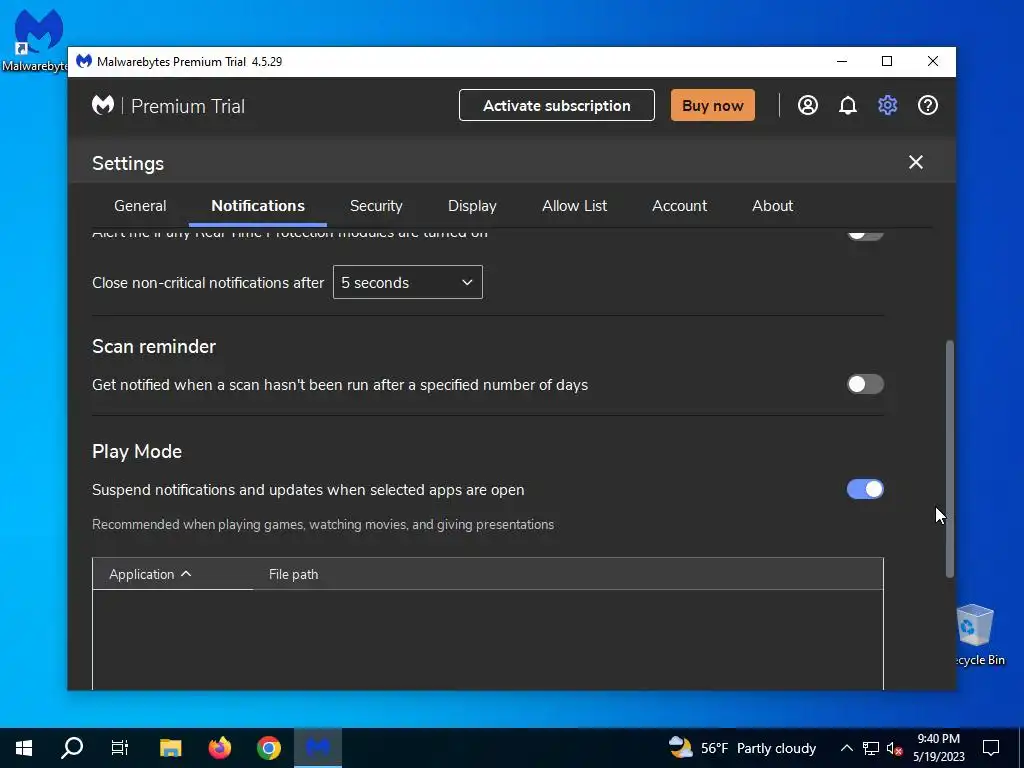Image resolution: width=1024 pixels, height=768 pixels.
Task: Switch to the General tab
Action: (140, 206)
